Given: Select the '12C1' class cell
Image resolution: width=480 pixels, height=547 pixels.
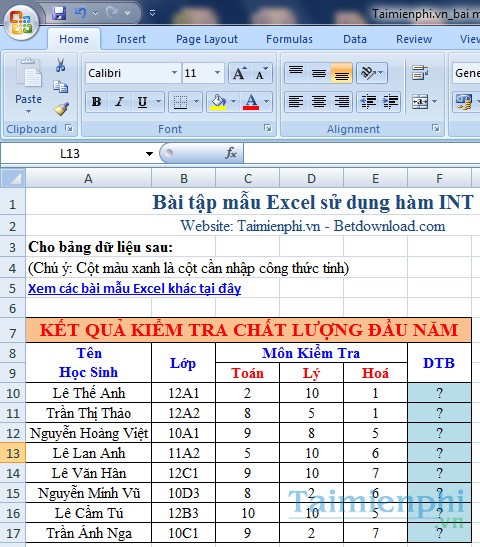Looking at the screenshot, I should [x=183, y=473].
